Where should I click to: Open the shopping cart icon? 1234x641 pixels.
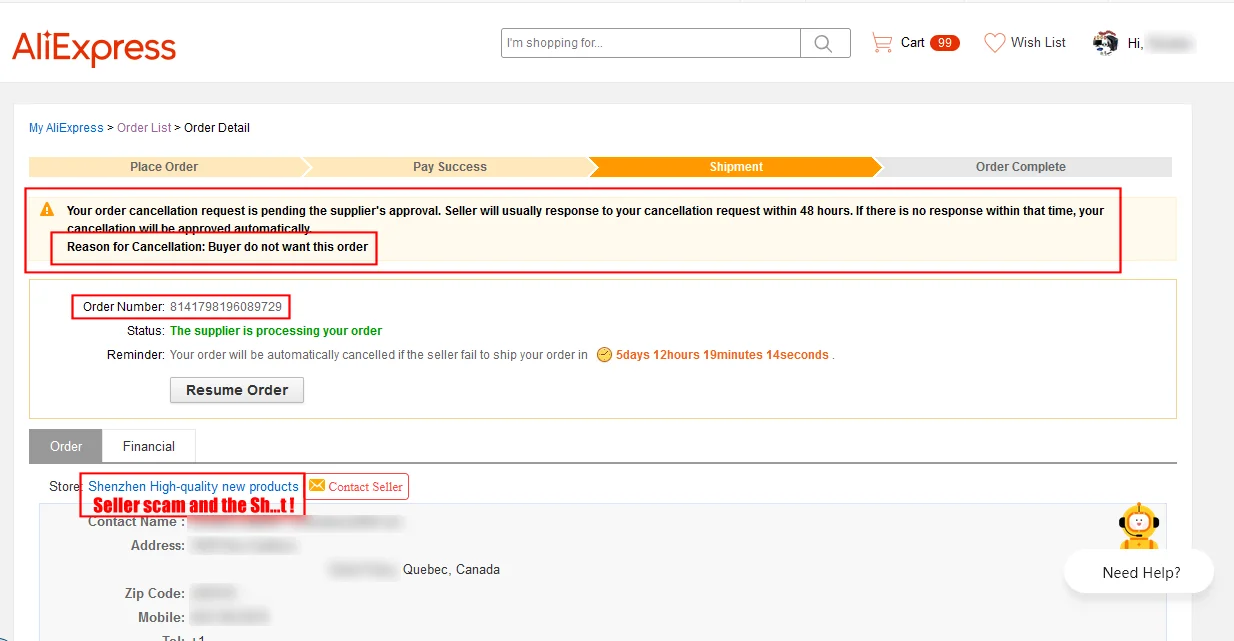881,43
